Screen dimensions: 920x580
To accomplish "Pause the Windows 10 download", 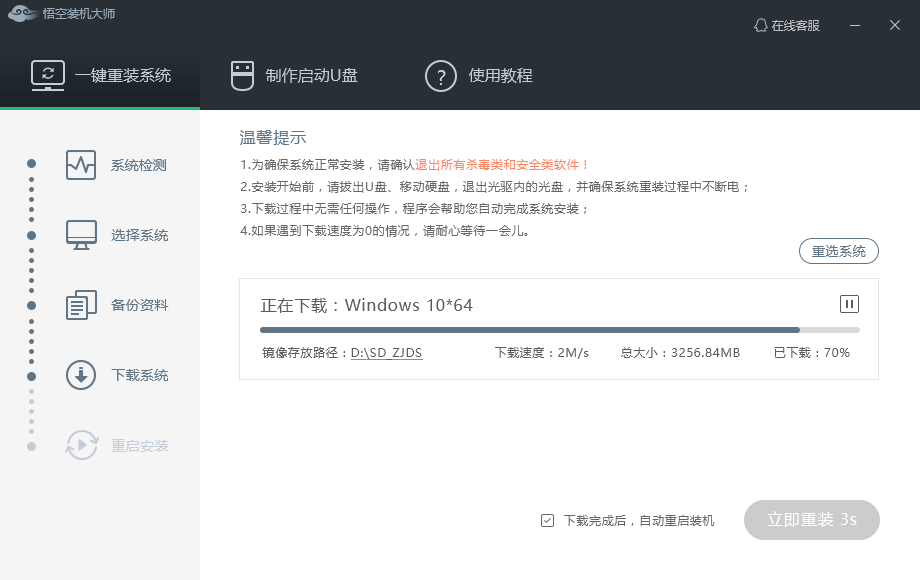I will [x=849, y=304].
